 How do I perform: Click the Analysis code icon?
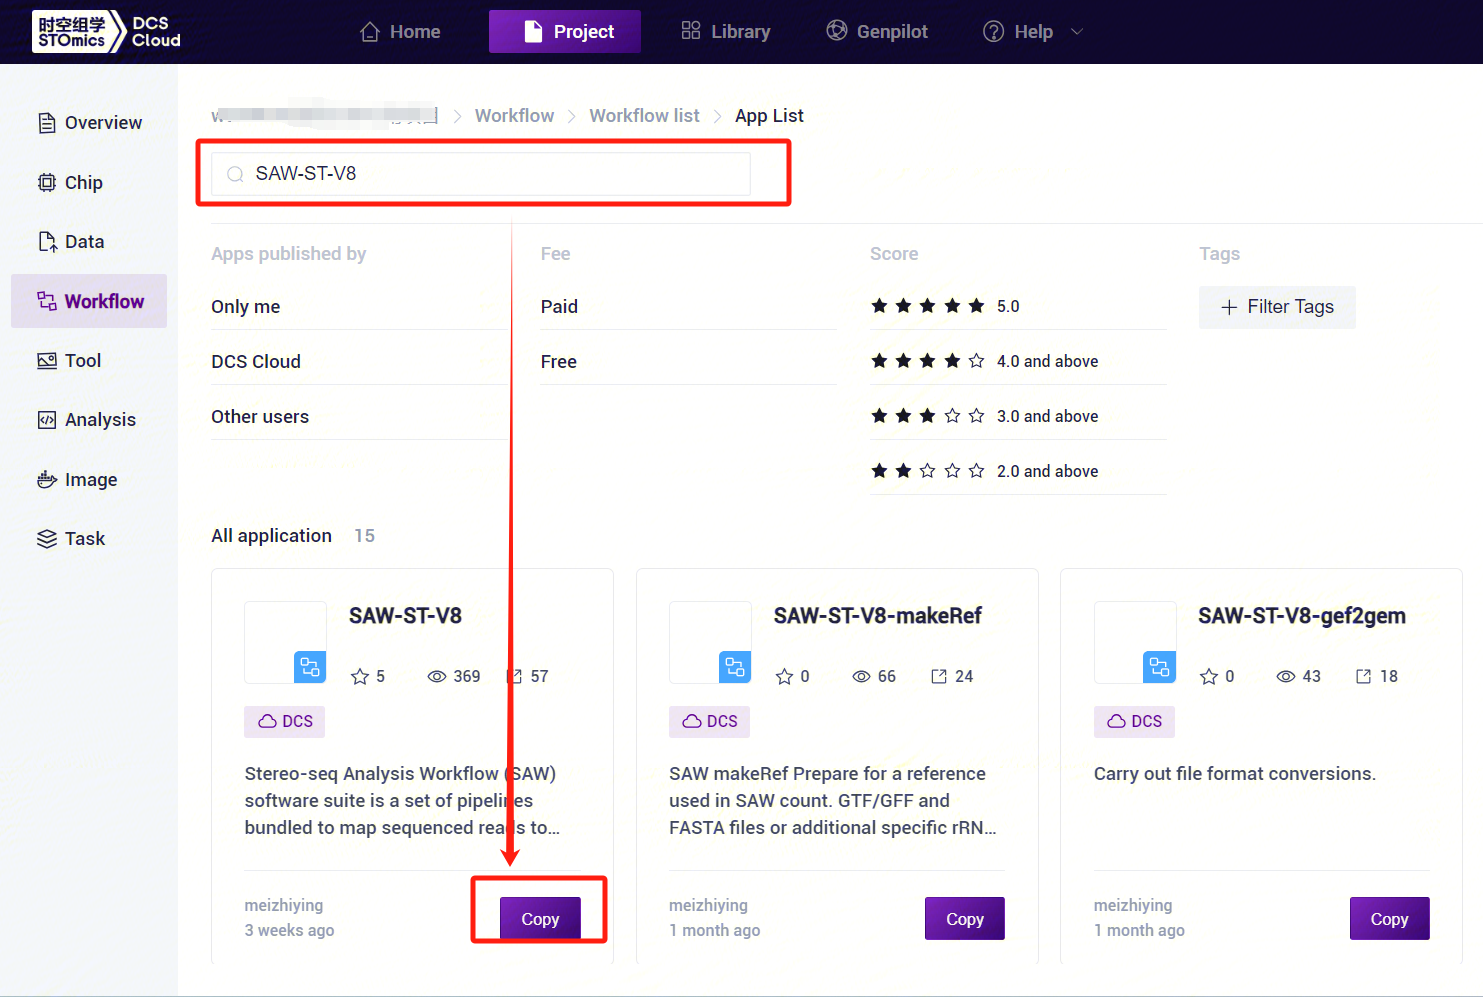(x=47, y=420)
